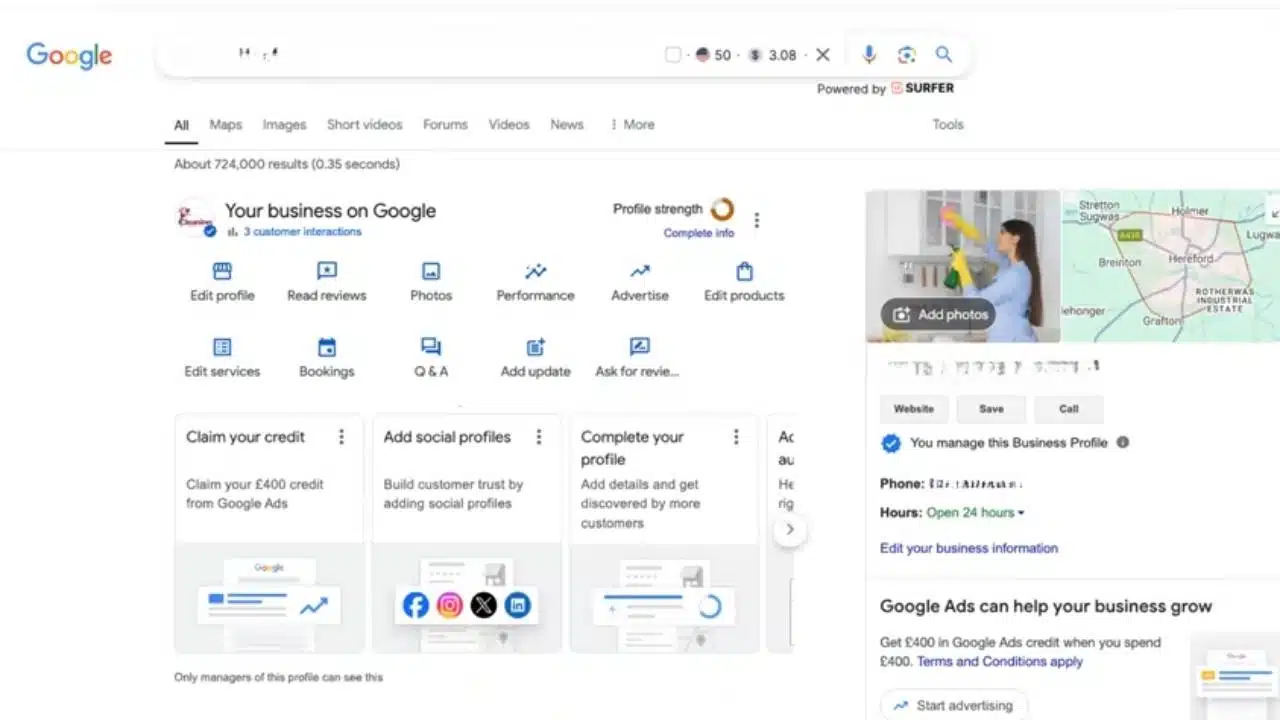Image resolution: width=1280 pixels, height=720 pixels.
Task: Click the Add update shortcut
Action: pos(536,358)
